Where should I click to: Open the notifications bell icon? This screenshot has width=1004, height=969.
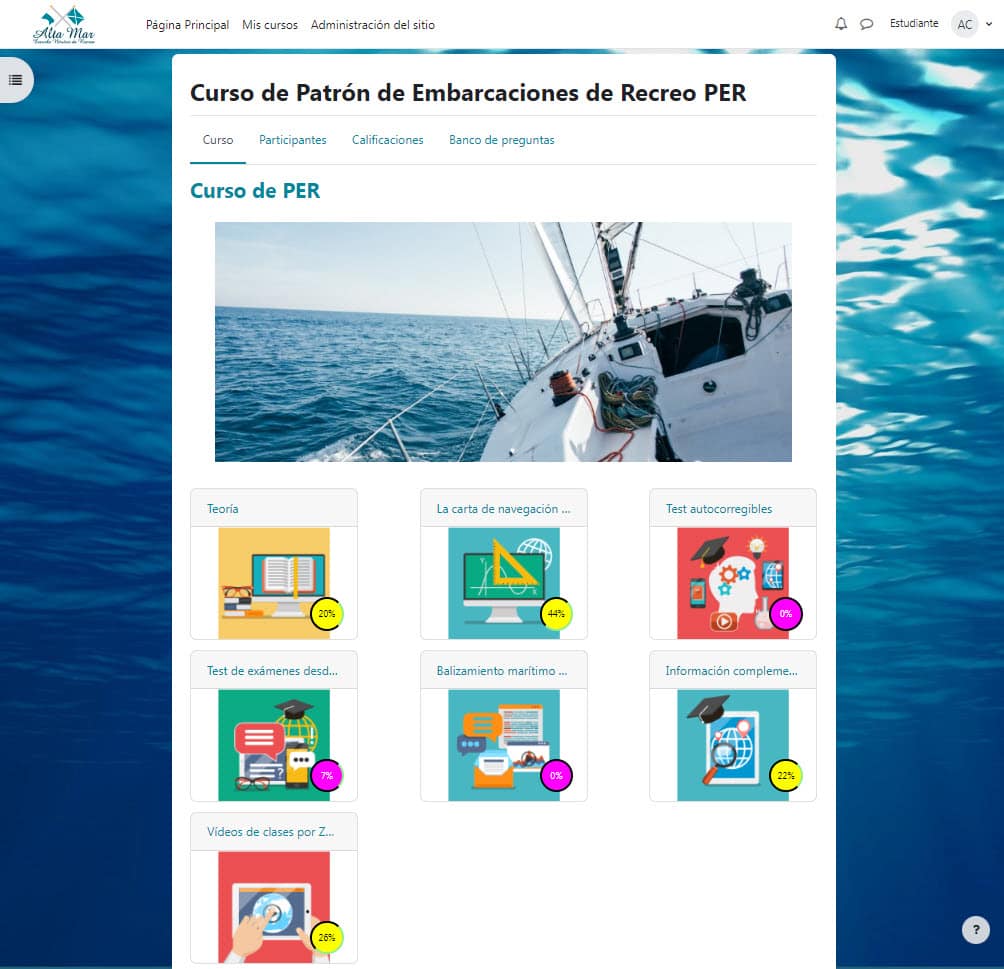[x=840, y=24]
